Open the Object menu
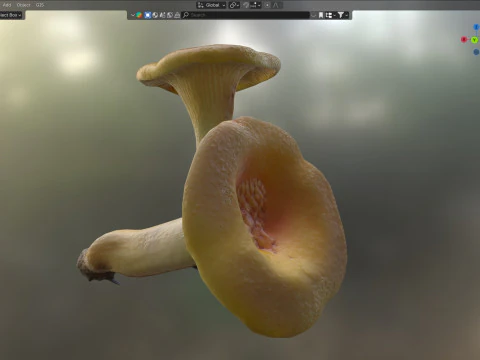The image size is (480, 360). (x=23, y=5)
